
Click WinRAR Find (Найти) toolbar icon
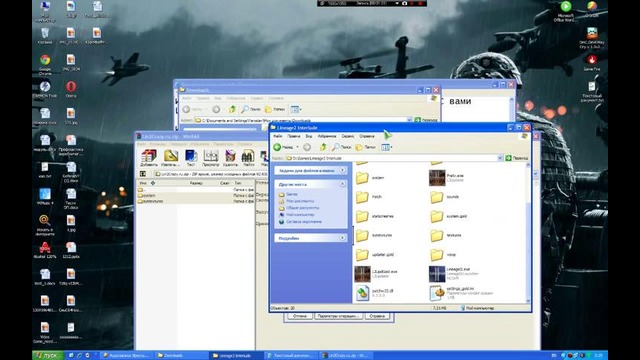tap(248, 158)
